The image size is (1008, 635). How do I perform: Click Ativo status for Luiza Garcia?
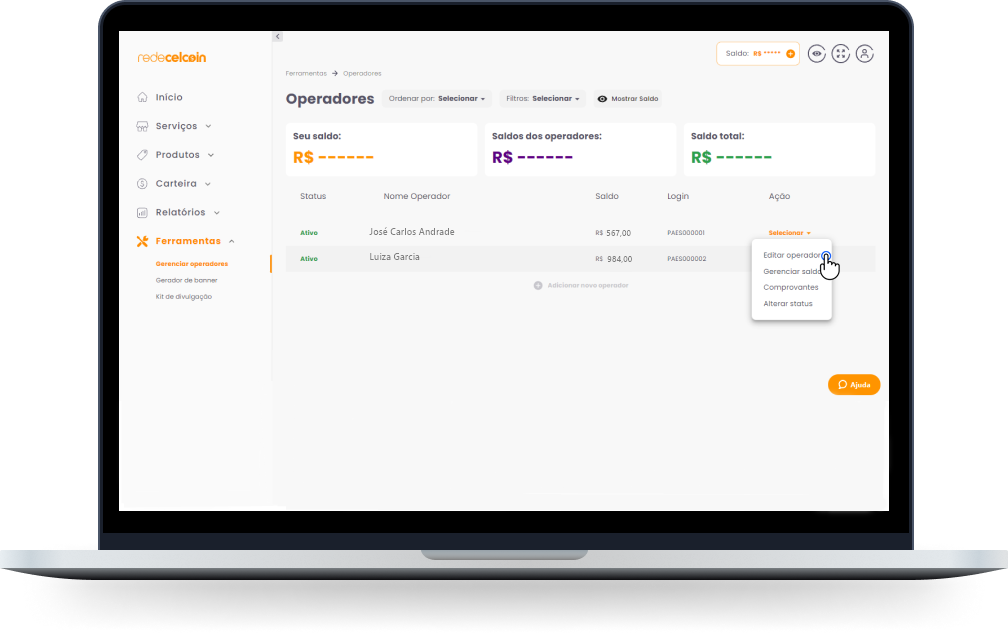[309, 258]
